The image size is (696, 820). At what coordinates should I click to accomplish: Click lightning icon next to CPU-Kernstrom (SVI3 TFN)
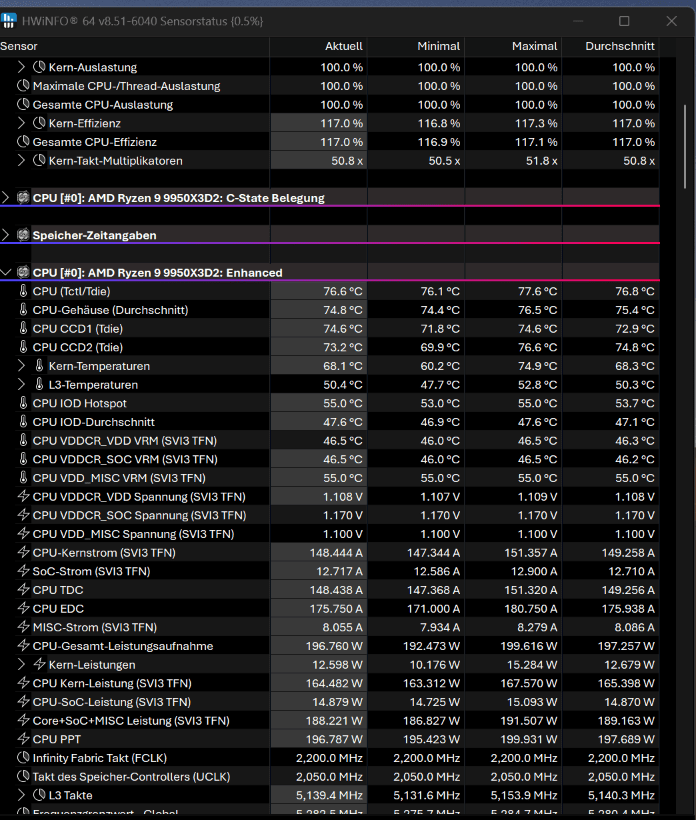coord(23,552)
